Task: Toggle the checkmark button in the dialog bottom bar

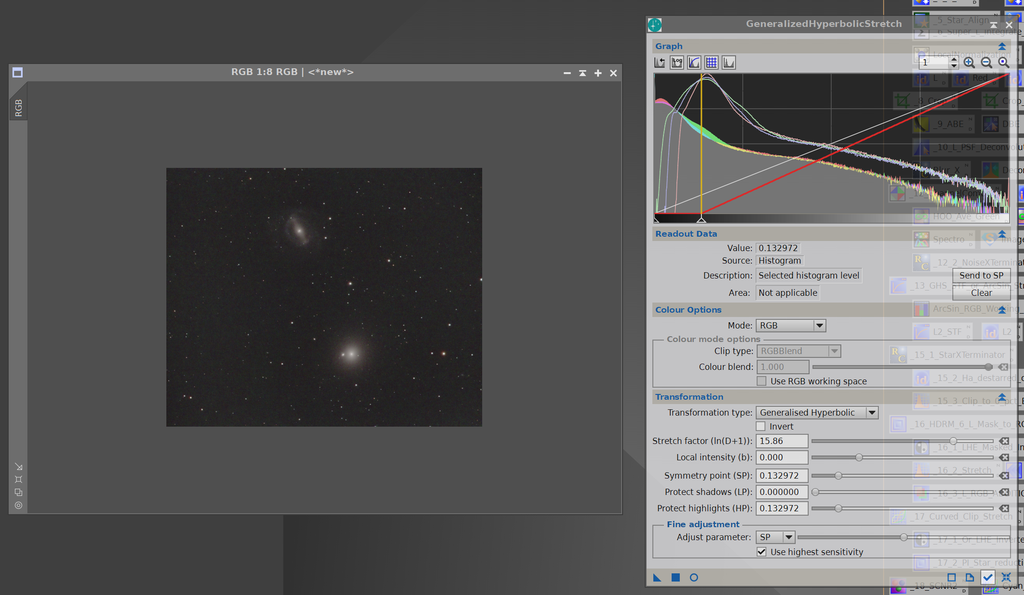Action: click(x=987, y=577)
